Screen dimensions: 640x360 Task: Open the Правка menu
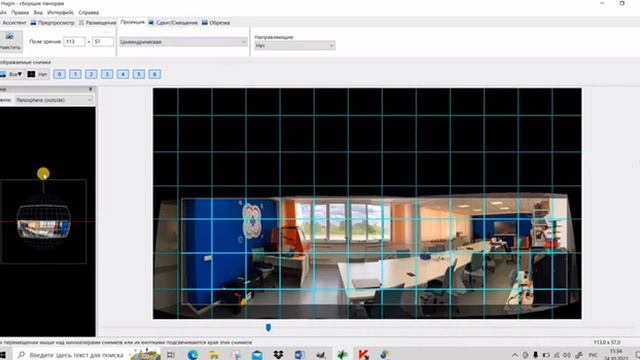(20, 13)
